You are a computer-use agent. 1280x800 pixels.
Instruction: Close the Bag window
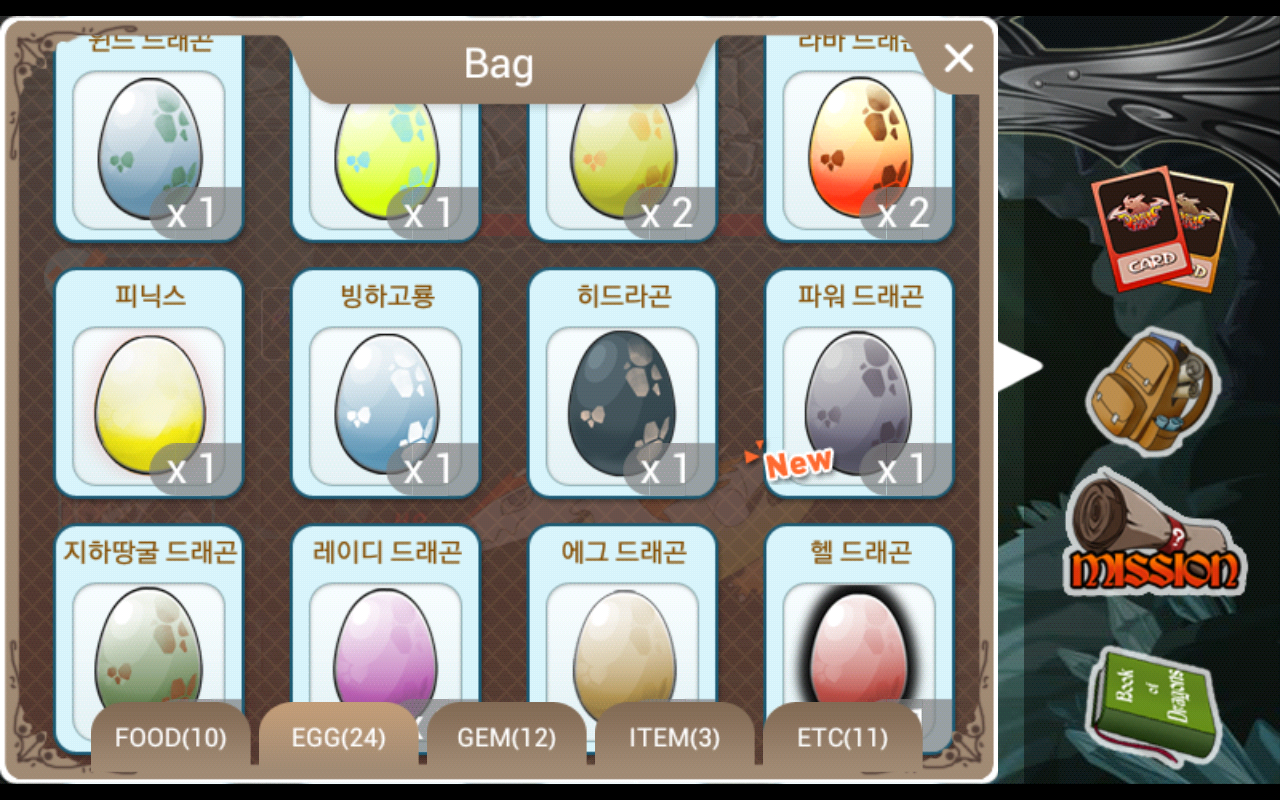click(958, 59)
